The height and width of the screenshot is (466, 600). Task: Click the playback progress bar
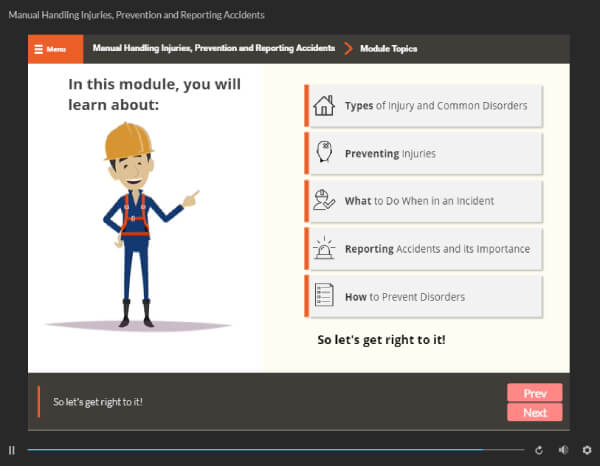pos(270,451)
